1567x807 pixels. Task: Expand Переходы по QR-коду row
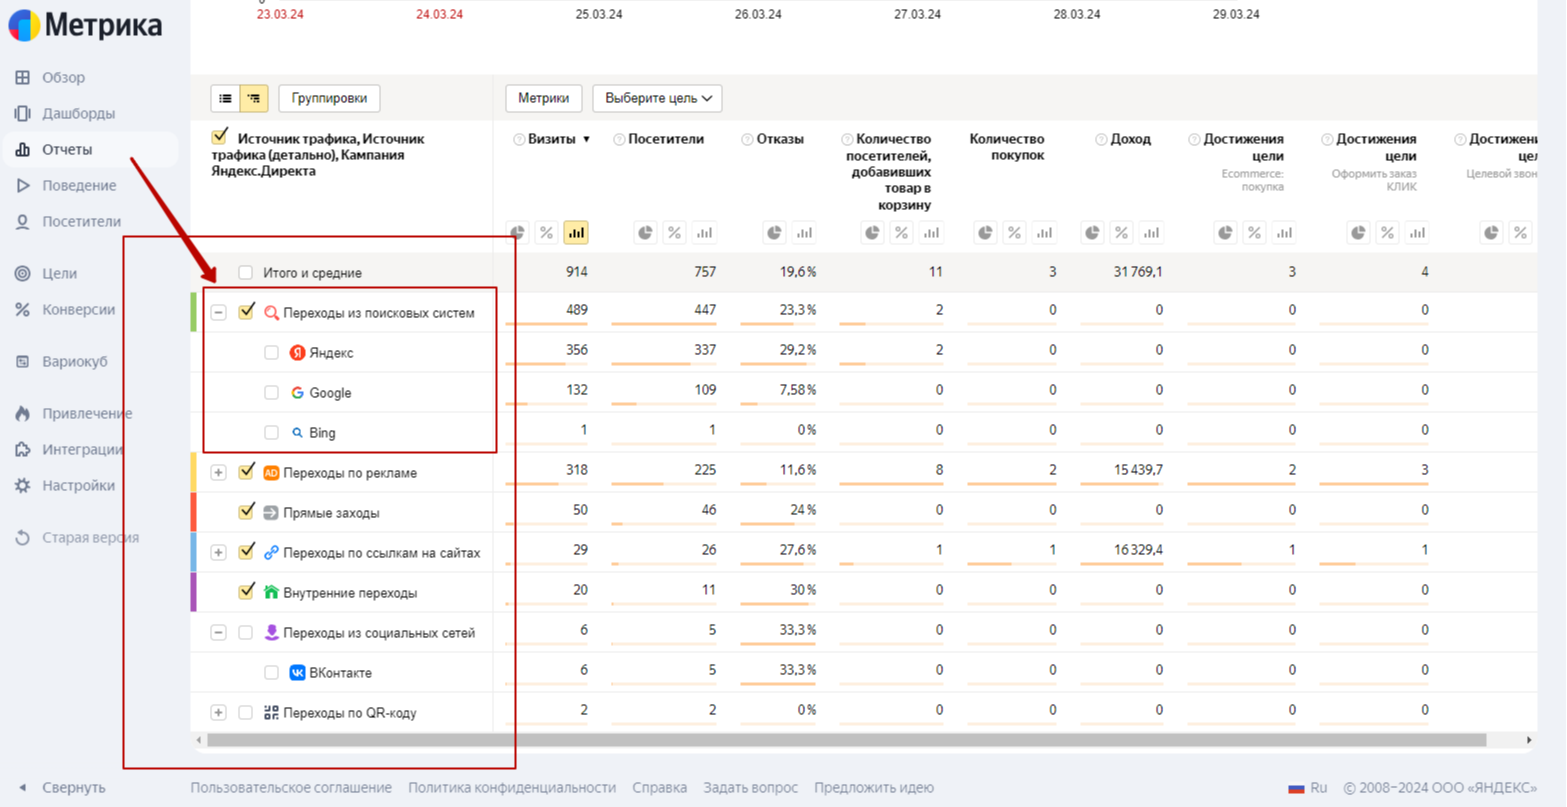pyautogui.click(x=218, y=713)
